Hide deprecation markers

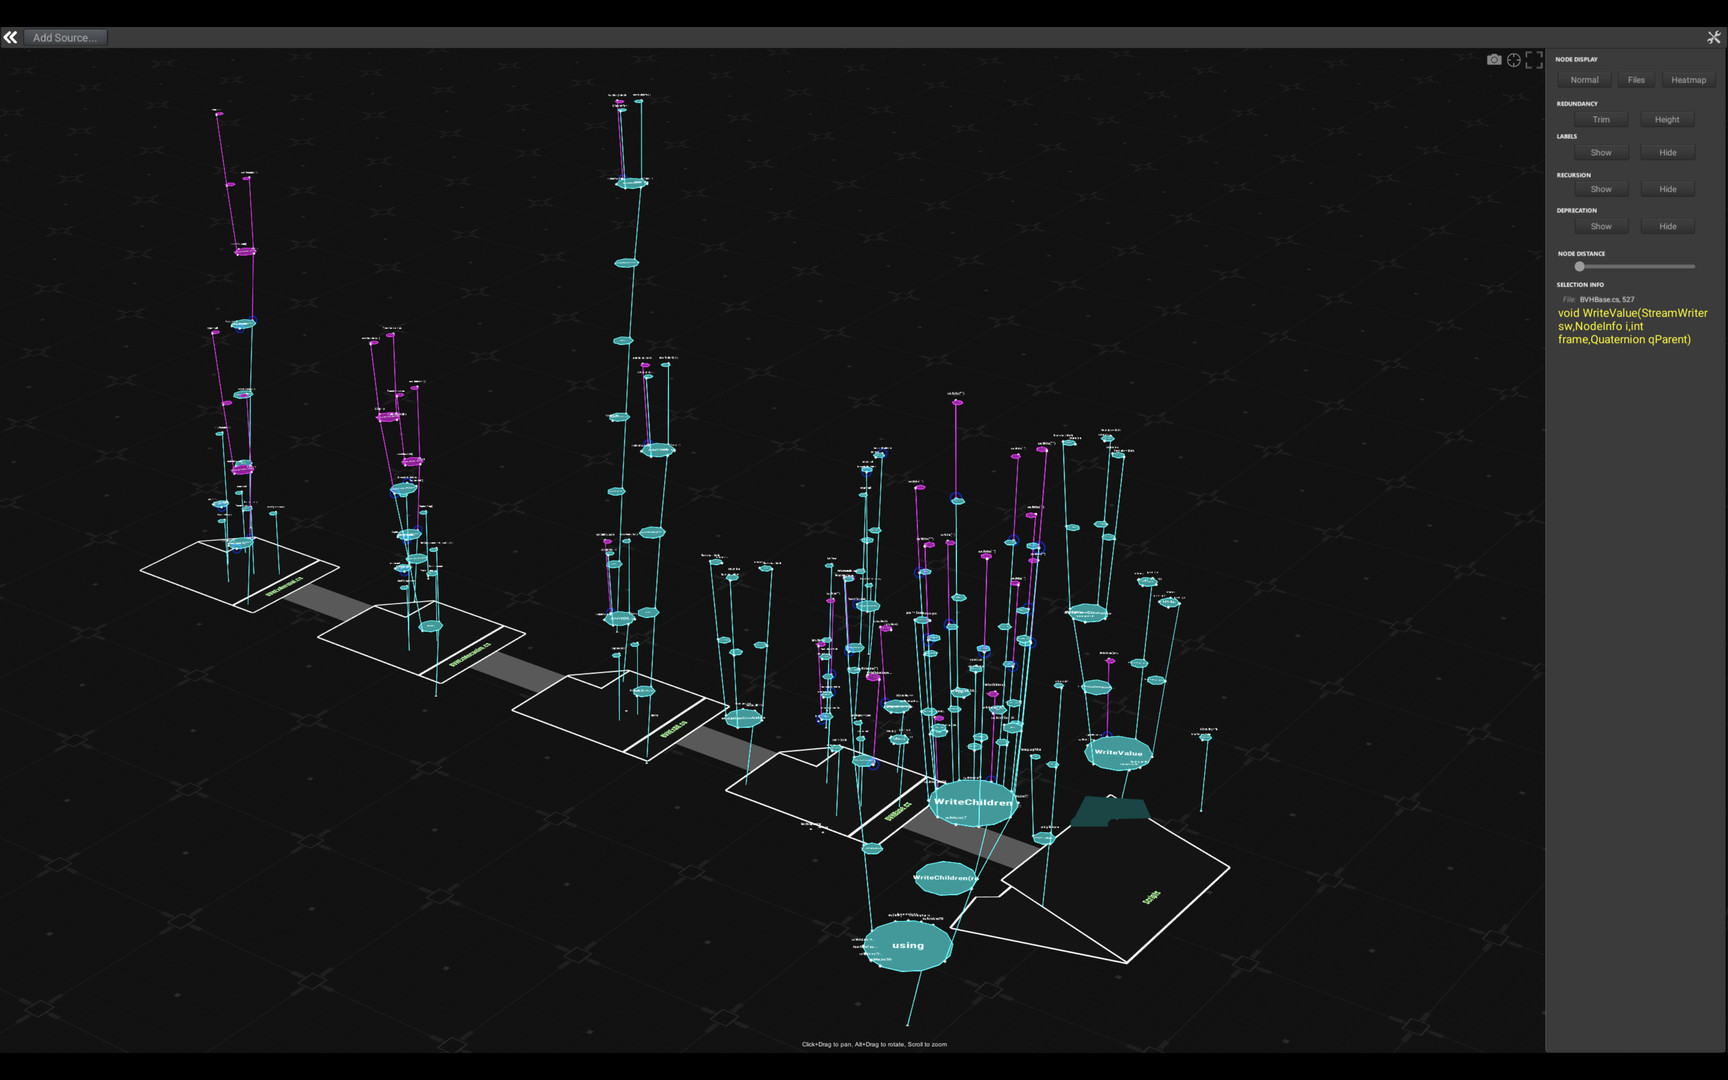tap(1667, 226)
